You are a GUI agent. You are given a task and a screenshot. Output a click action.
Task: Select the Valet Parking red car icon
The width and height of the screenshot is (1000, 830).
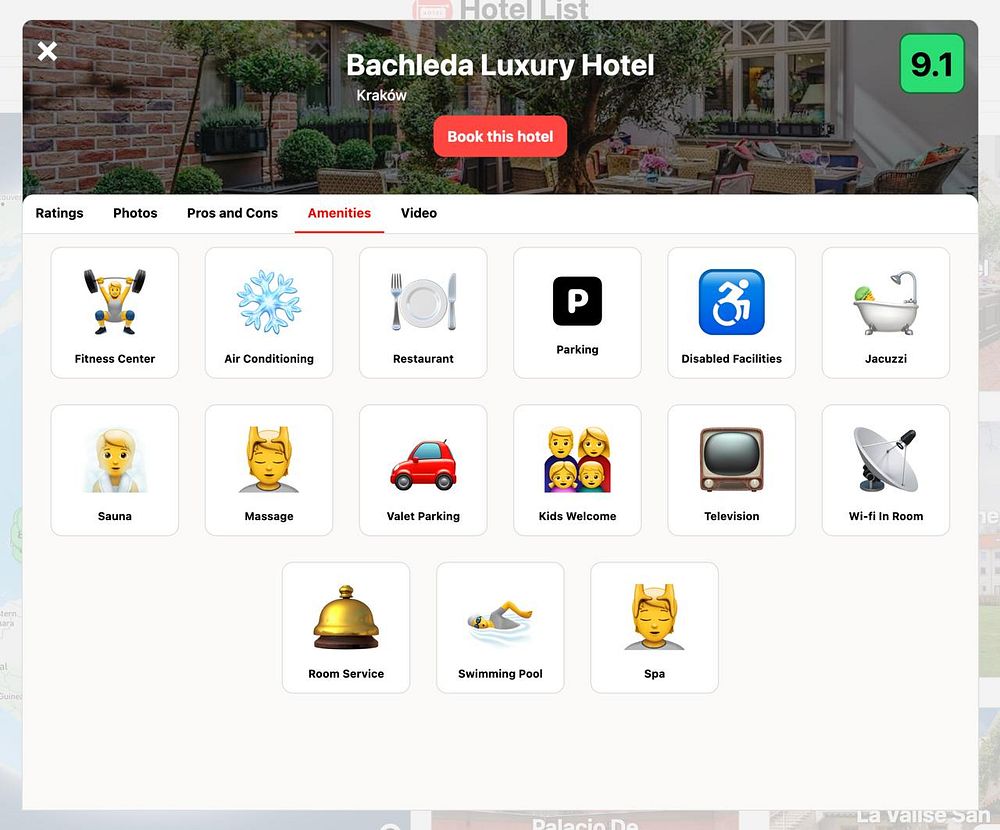[x=423, y=464]
